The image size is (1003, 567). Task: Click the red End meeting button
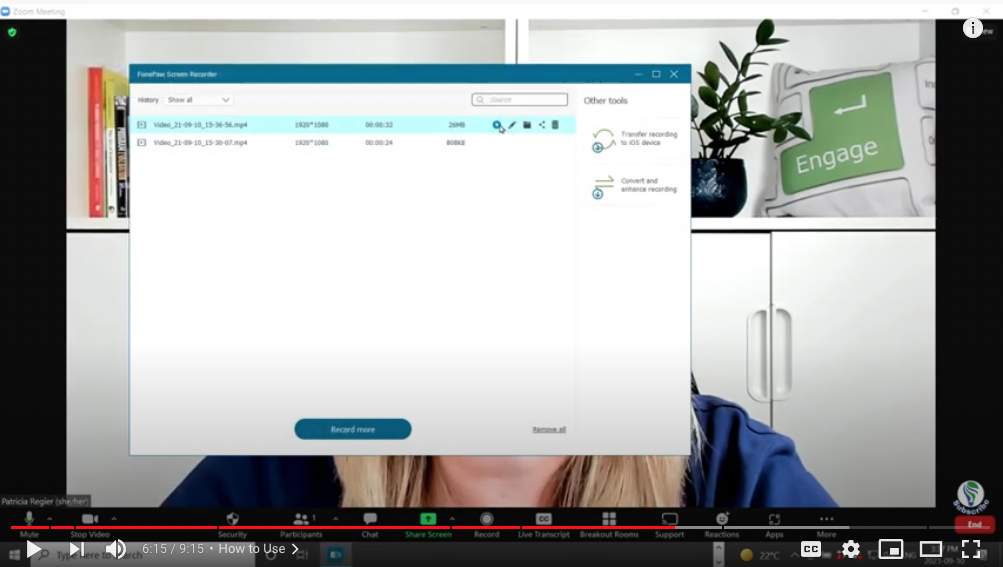[x=974, y=524]
